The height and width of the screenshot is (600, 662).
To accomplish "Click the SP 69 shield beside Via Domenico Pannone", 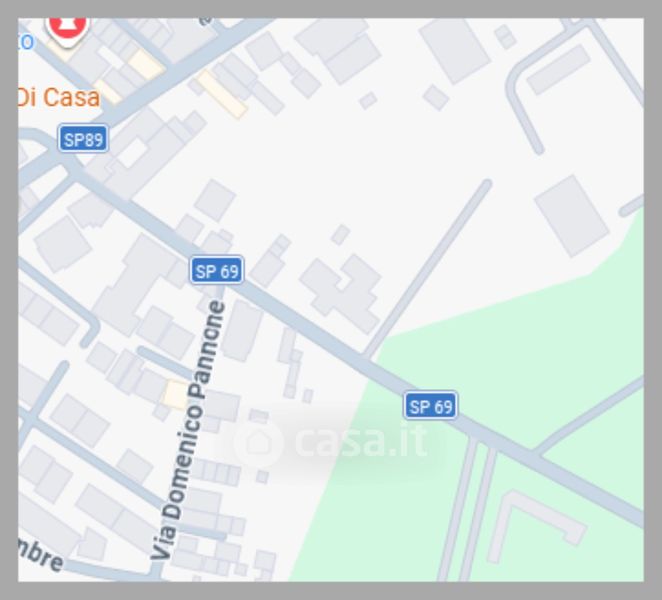I will point(217,270).
